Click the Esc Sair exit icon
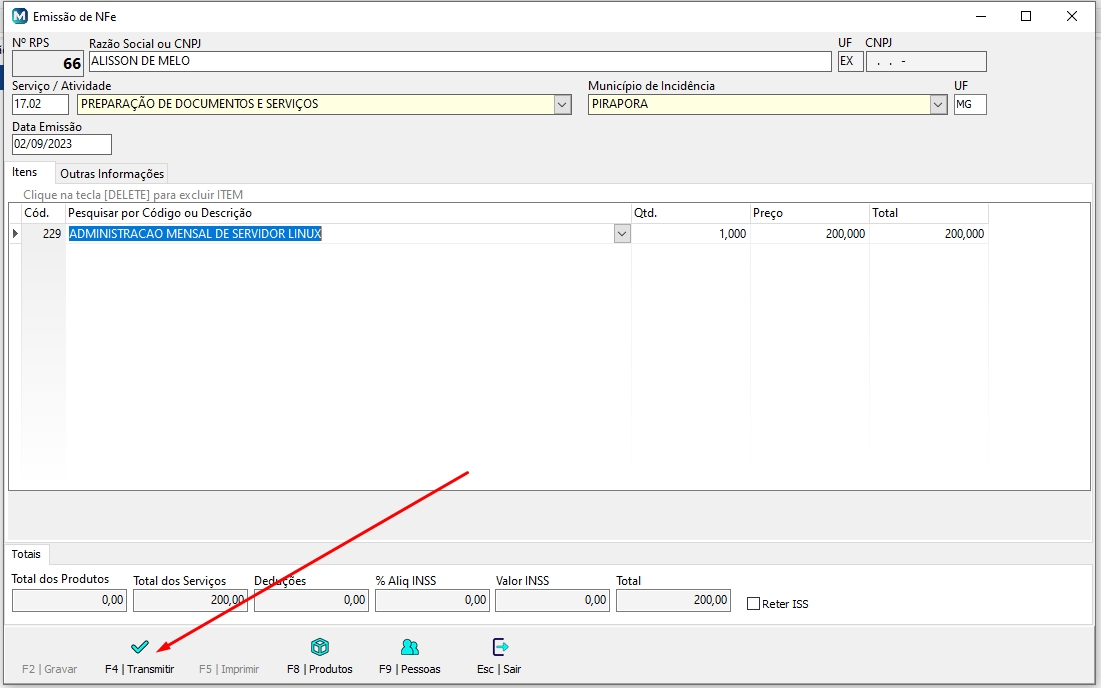 (499, 647)
